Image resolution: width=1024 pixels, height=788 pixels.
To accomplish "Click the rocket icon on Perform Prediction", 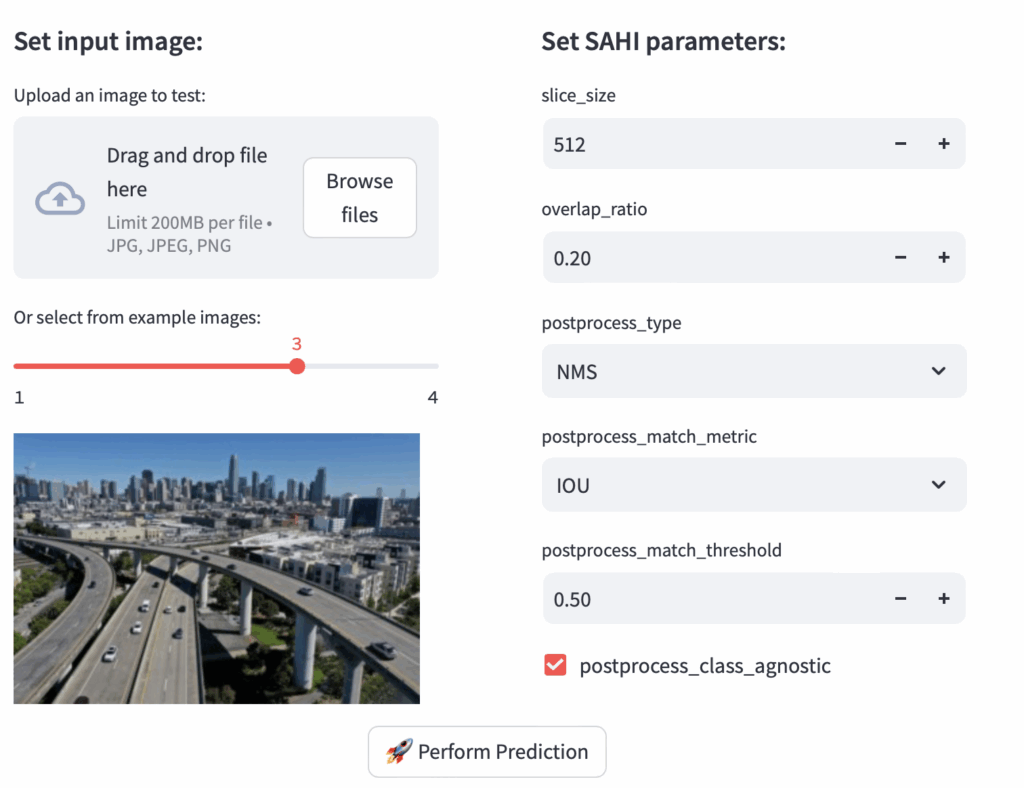I will tap(398, 752).
